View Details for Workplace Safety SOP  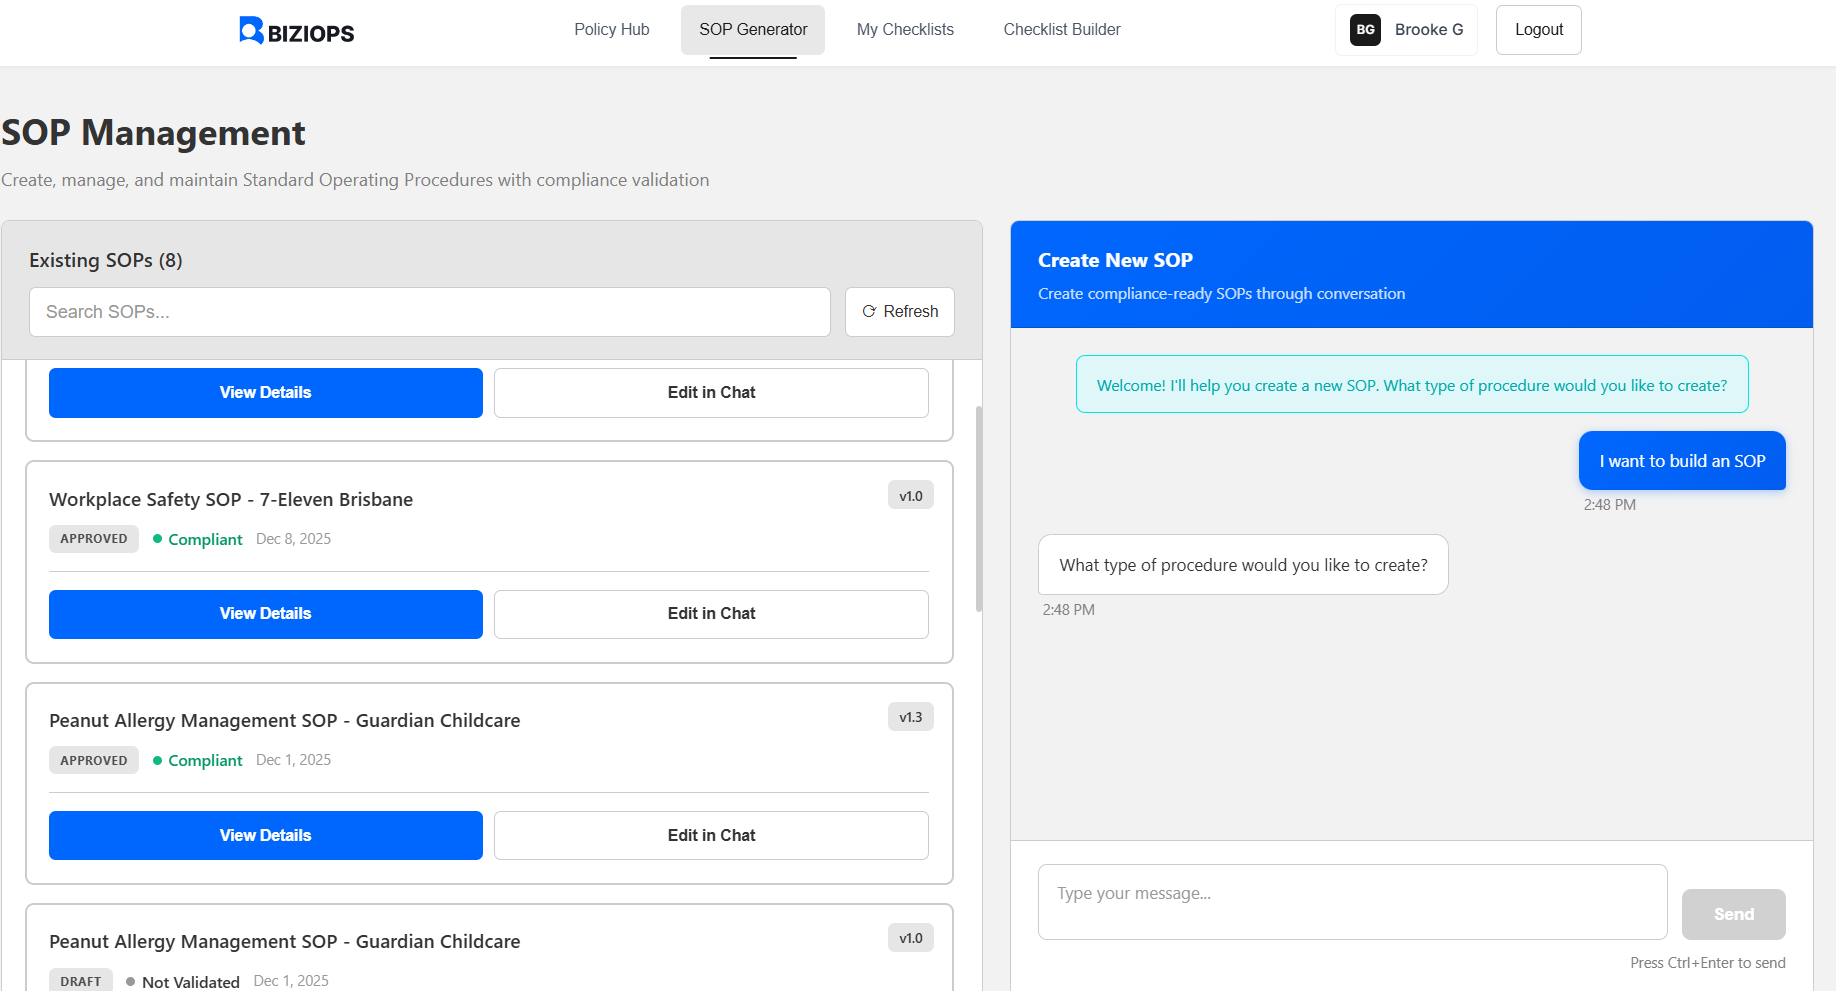(x=265, y=614)
